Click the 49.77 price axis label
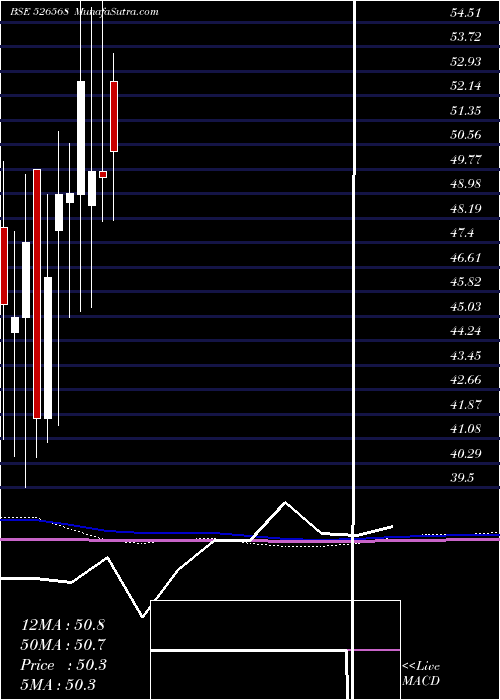Screen dimensions: 500x700 [466, 159]
